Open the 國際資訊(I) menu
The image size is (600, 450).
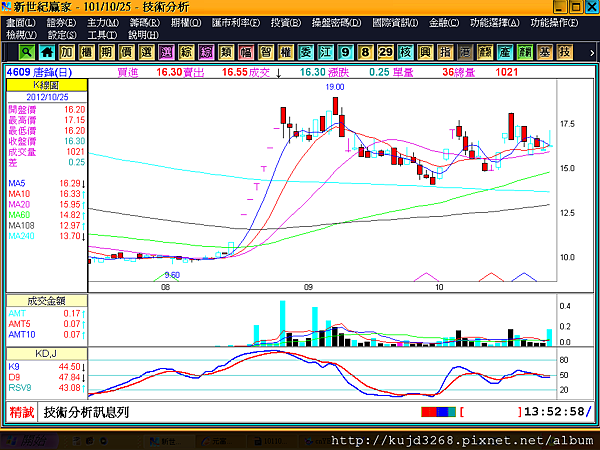[395, 23]
